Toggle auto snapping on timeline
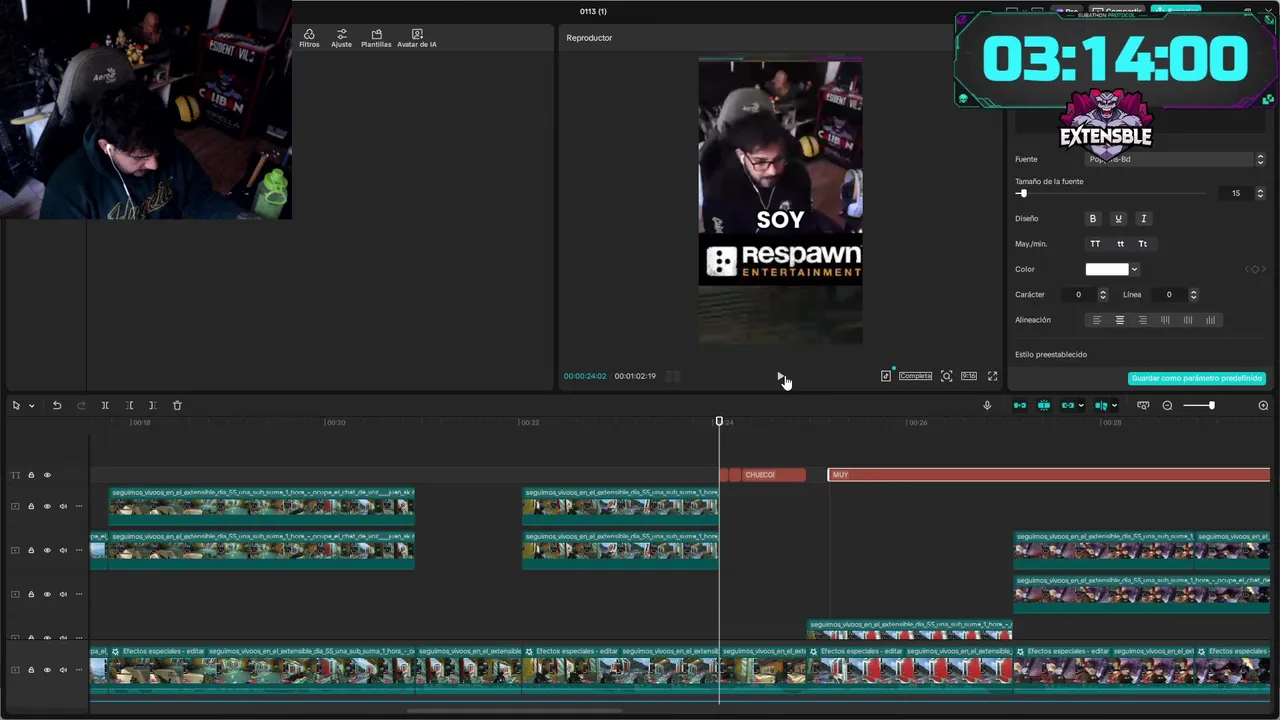The height and width of the screenshot is (720, 1280). point(1044,405)
